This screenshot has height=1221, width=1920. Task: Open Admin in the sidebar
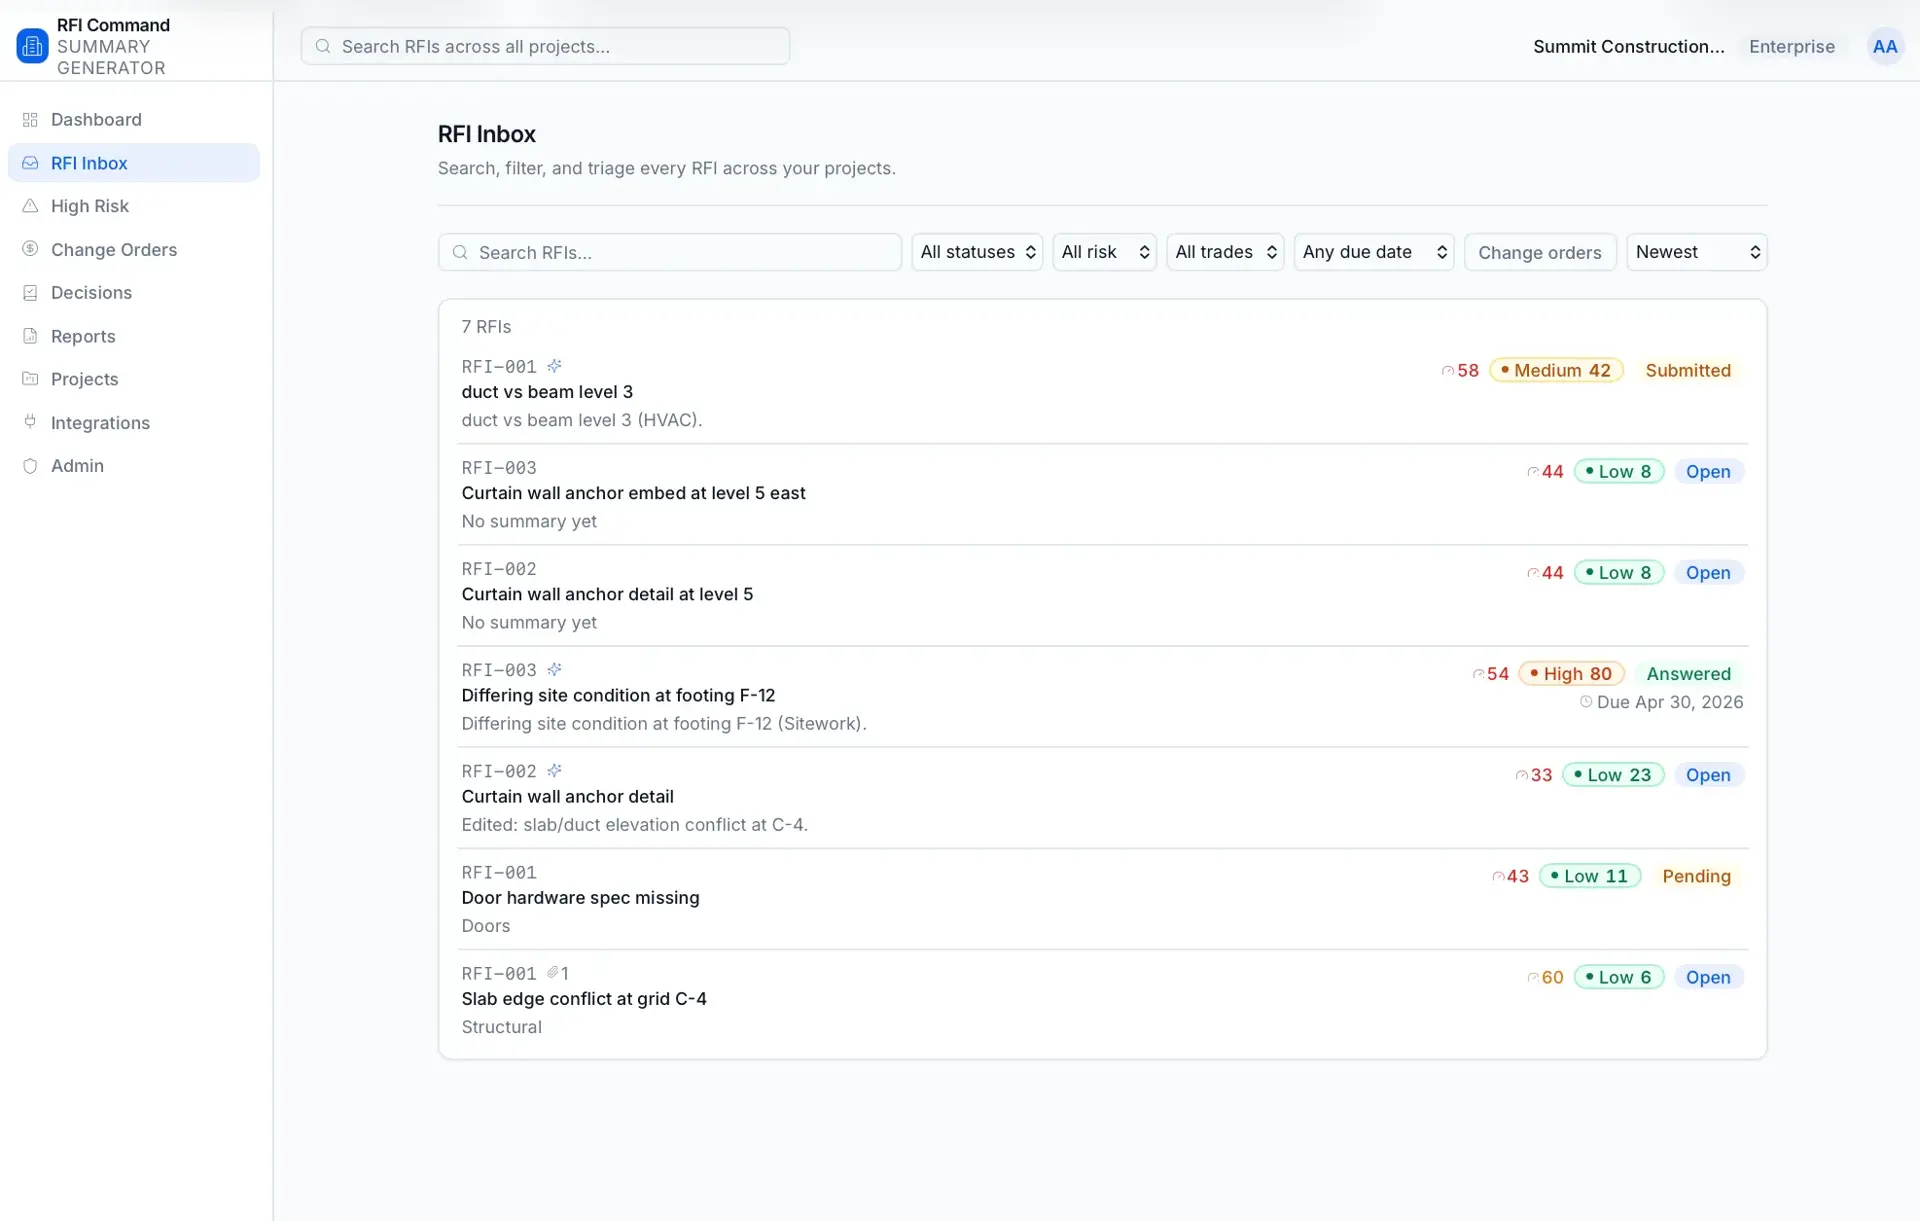[133, 466]
